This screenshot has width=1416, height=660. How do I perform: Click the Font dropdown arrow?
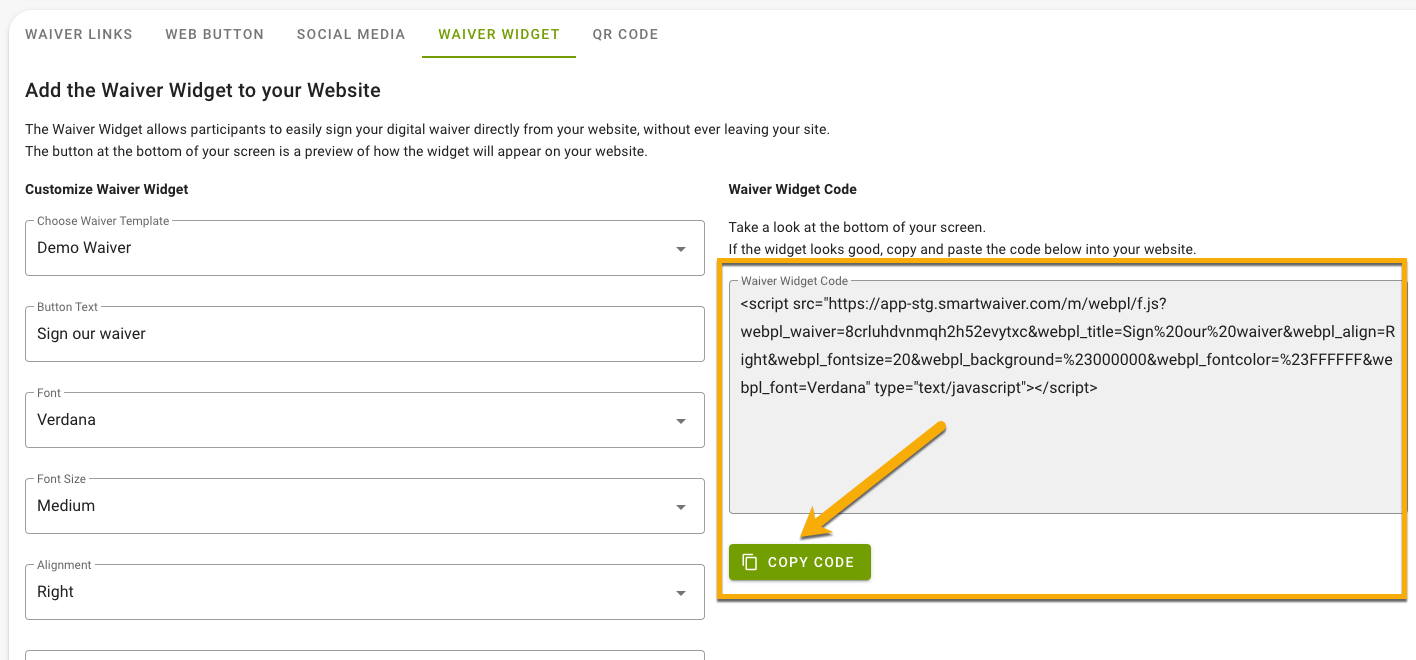click(x=681, y=421)
